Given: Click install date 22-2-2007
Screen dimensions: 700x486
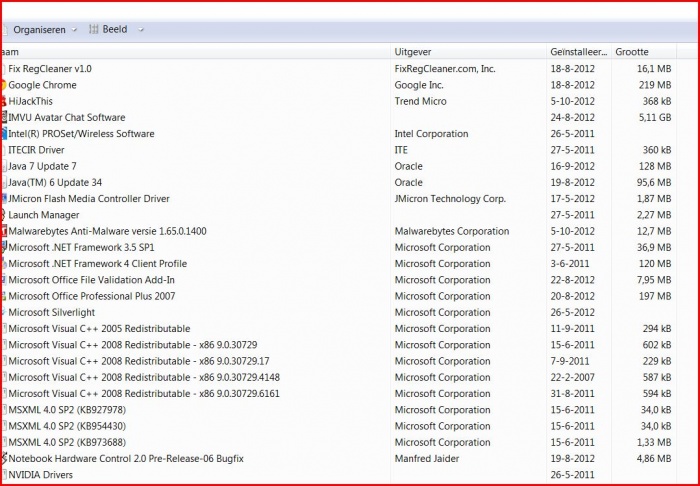Looking at the screenshot, I should pyautogui.click(x=572, y=377).
